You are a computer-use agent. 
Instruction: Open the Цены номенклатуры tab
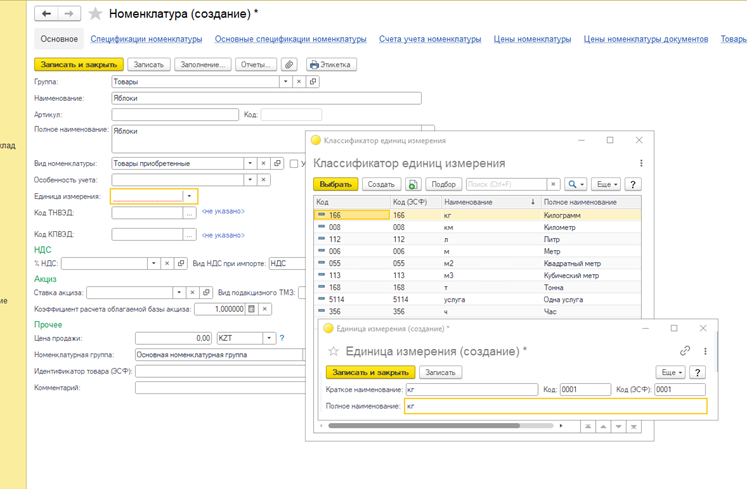pyautogui.click(x=532, y=39)
